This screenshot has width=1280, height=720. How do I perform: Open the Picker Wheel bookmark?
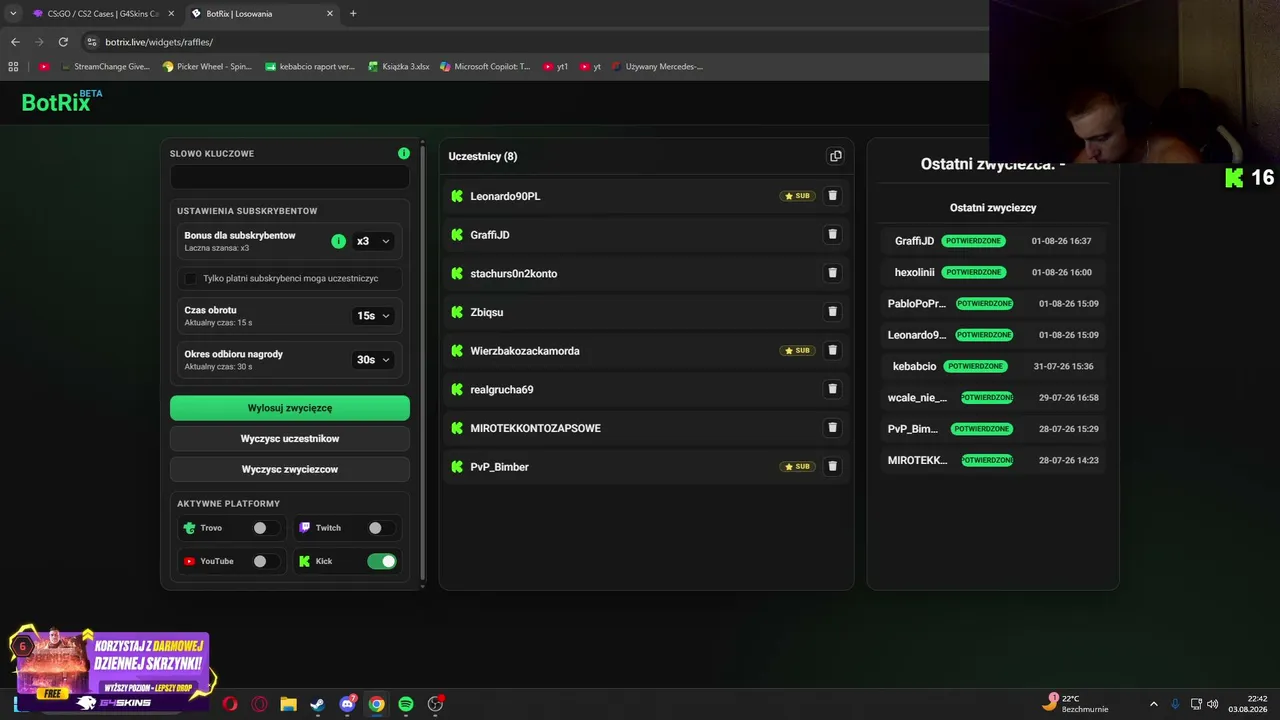[x=207, y=67]
